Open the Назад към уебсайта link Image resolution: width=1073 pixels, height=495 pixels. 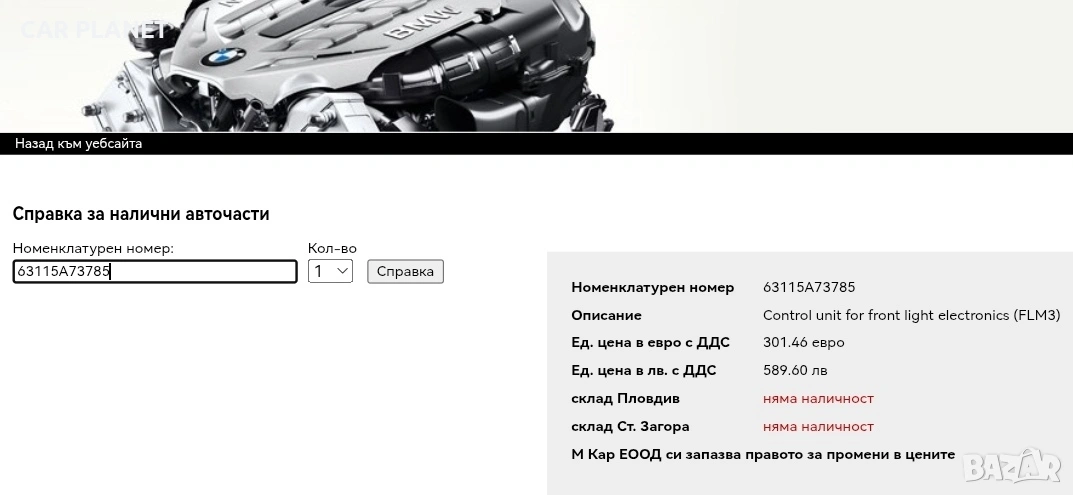pyautogui.click(x=79, y=144)
